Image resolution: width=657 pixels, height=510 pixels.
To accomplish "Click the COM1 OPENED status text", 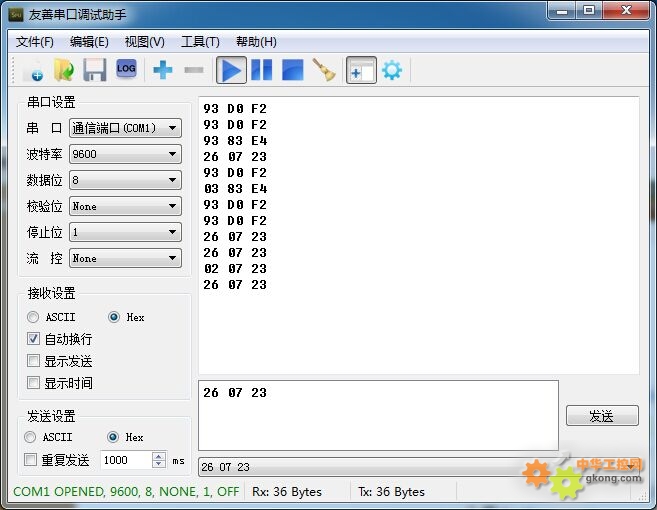I will (126, 492).
